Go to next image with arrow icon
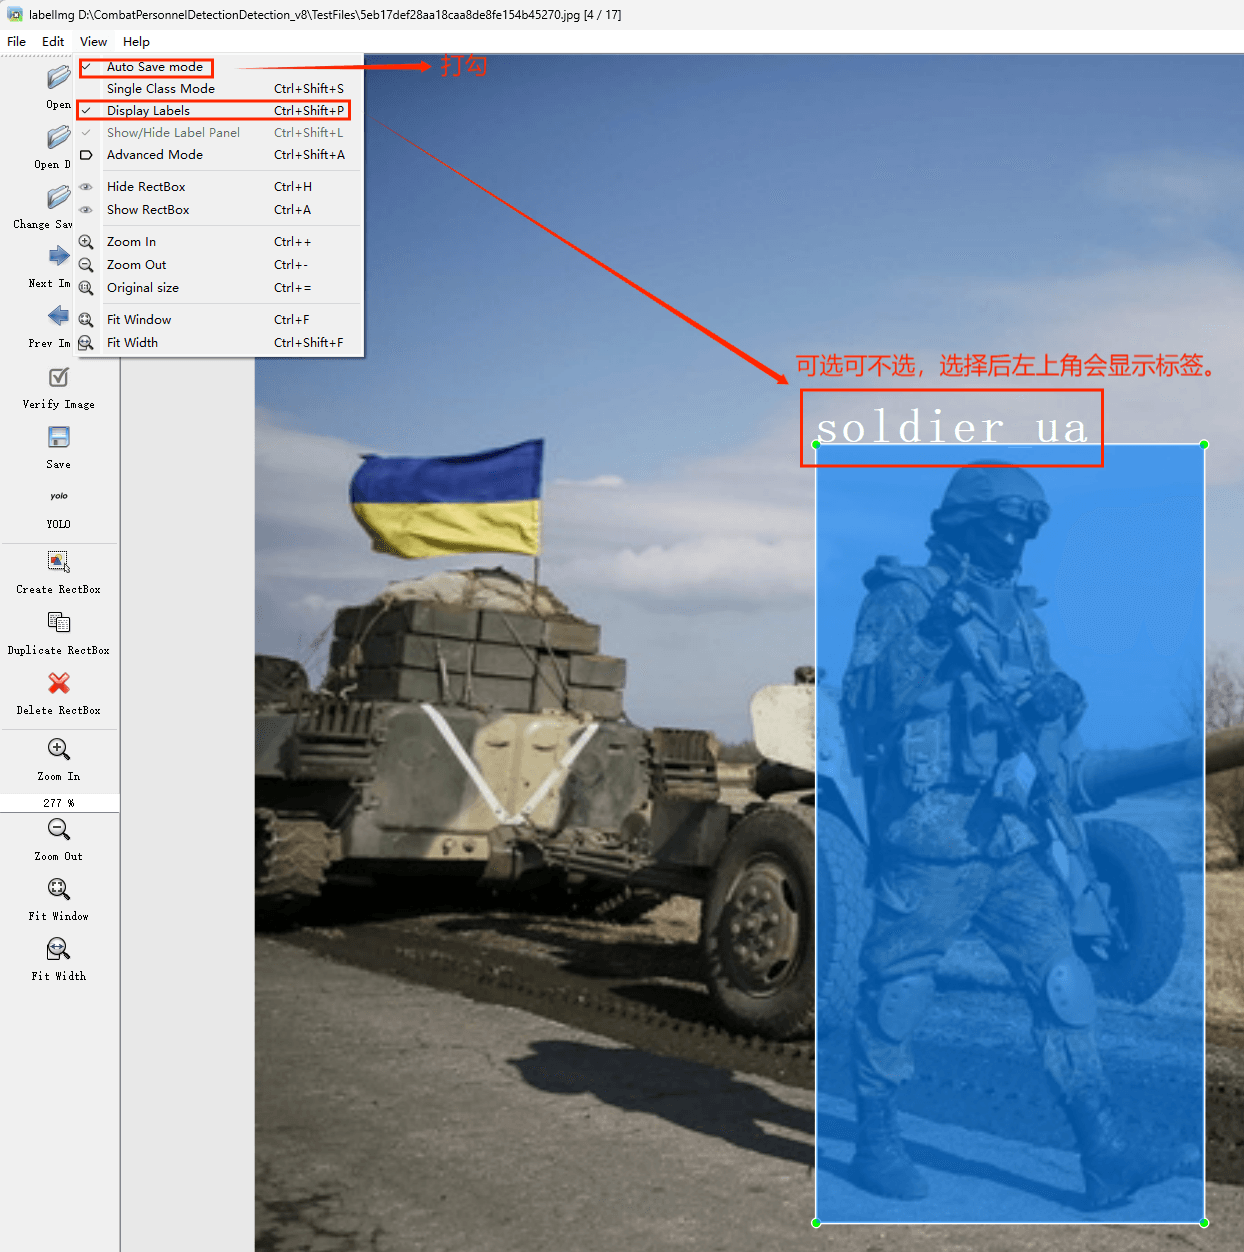The image size is (1244, 1252). point(58,257)
